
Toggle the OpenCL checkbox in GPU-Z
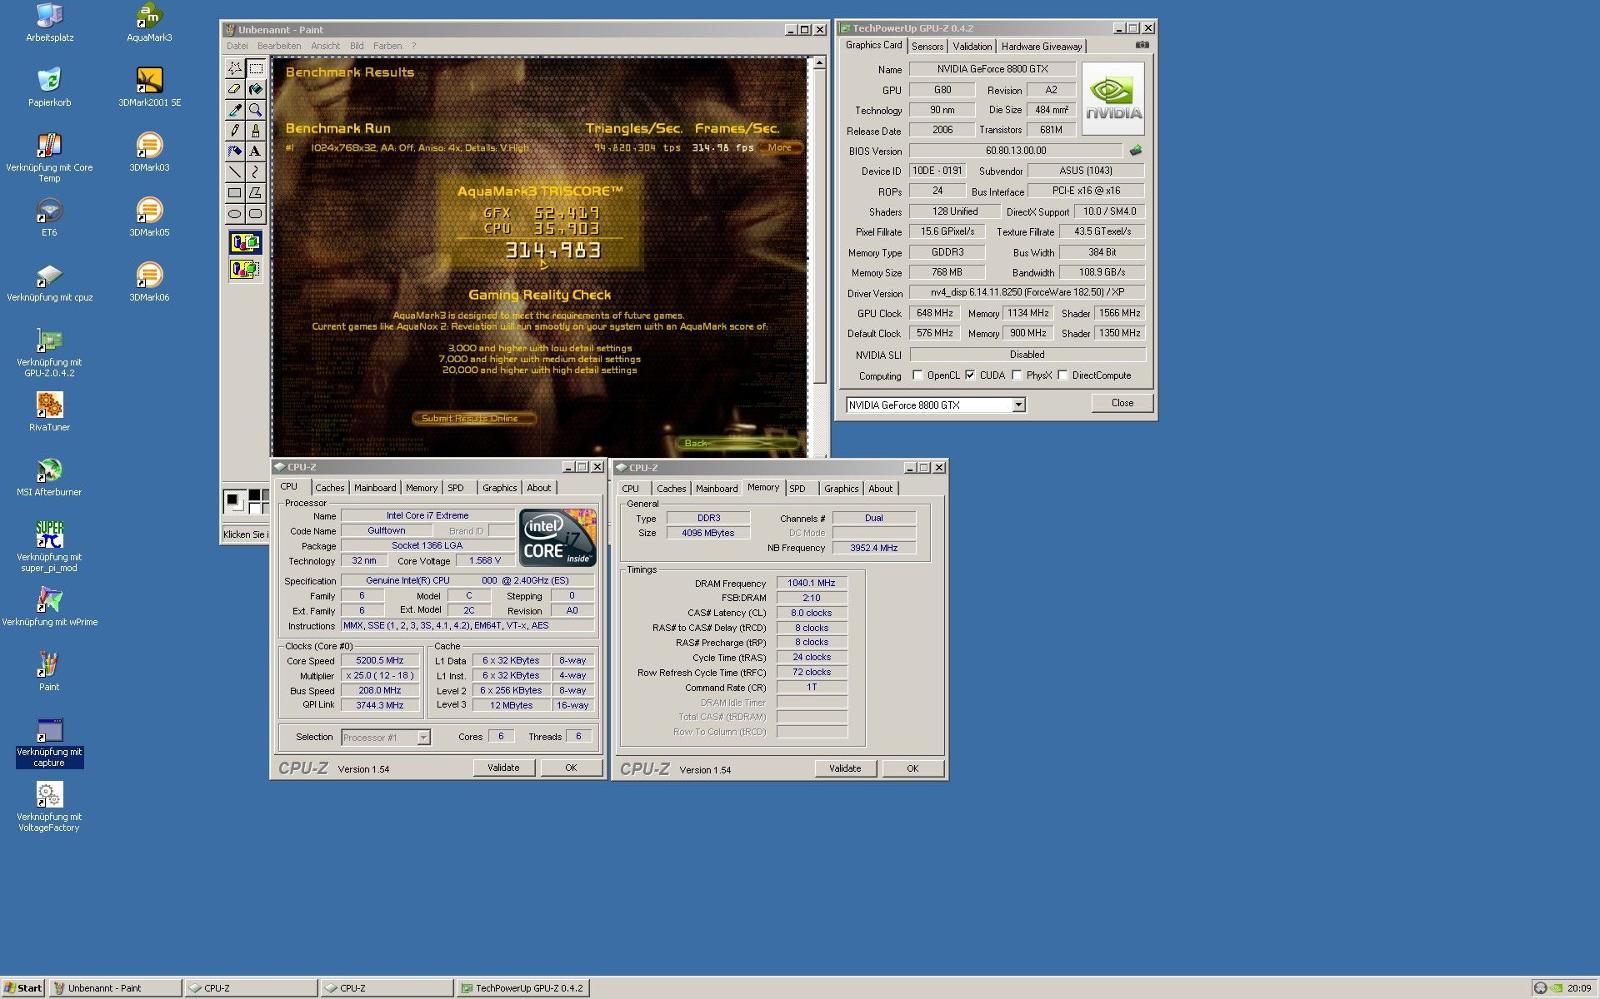(x=917, y=376)
